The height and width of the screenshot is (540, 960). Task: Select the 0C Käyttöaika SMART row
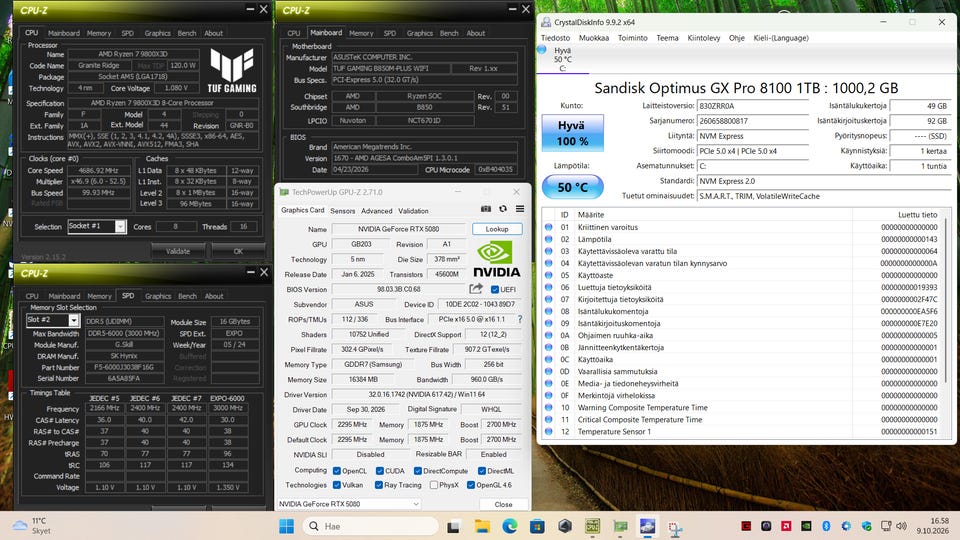pos(742,359)
